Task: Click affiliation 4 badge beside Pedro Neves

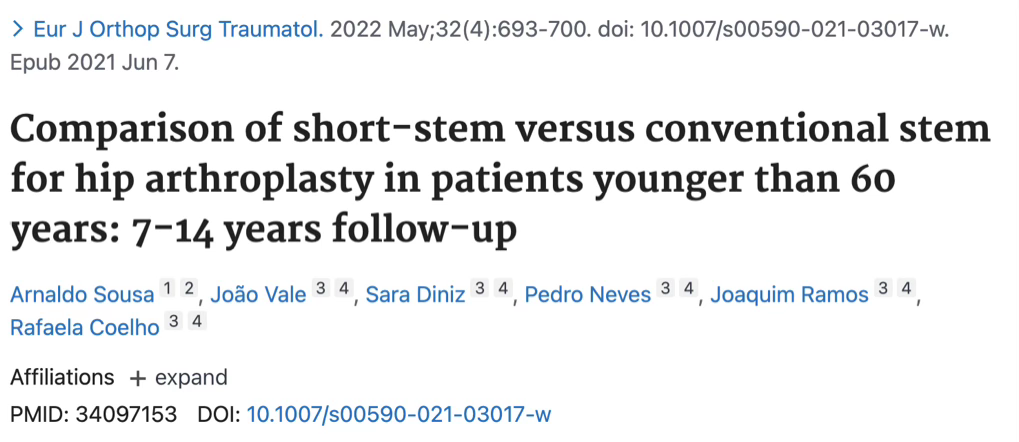Action: pyautogui.click(x=688, y=289)
